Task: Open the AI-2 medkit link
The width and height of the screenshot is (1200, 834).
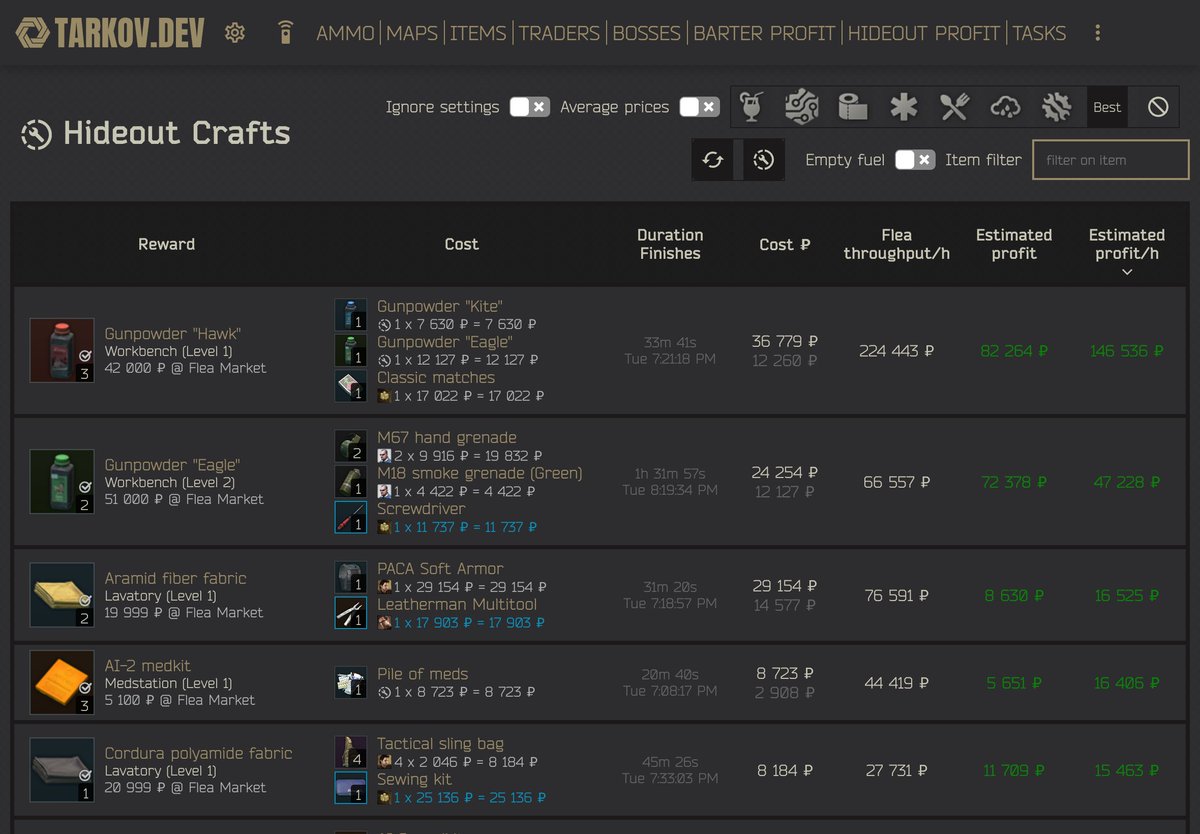Action: coord(147,665)
